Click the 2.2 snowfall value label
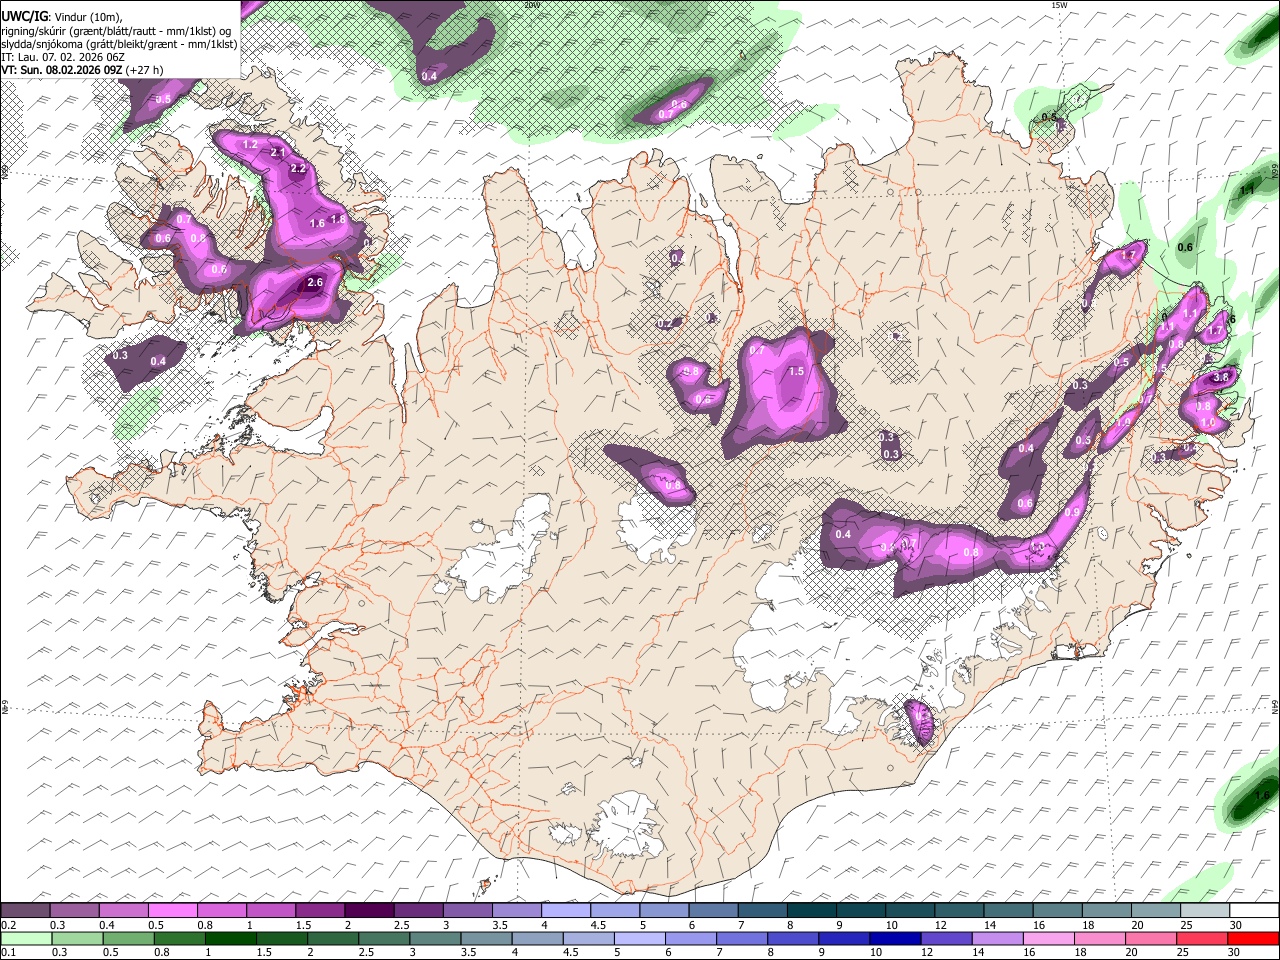This screenshot has height=960, width=1280. pos(298,169)
